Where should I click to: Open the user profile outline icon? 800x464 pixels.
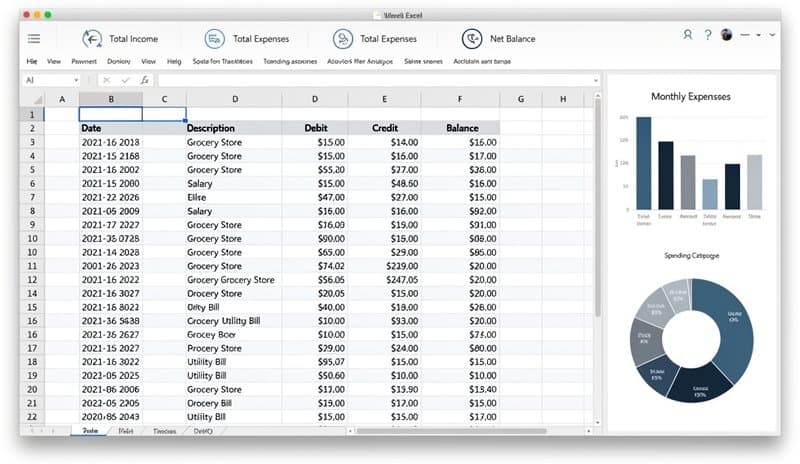coord(688,35)
